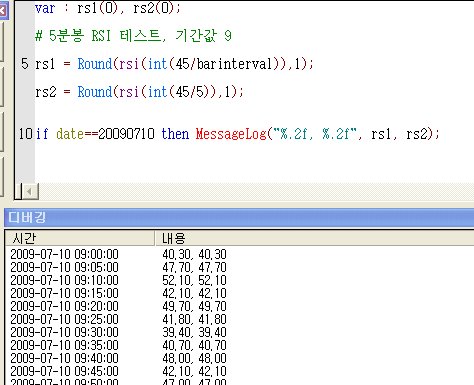Click the 'rs2 = Round' code line
This screenshot has width=474, height=385.
tap(139, 92)
